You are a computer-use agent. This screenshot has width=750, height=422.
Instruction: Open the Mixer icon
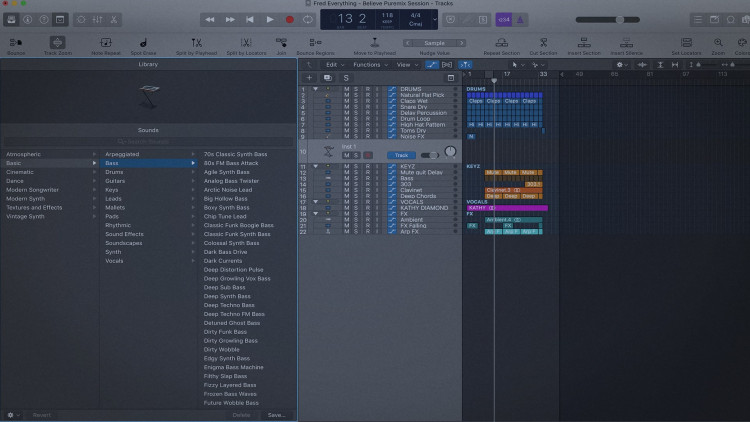click(98, 20)
